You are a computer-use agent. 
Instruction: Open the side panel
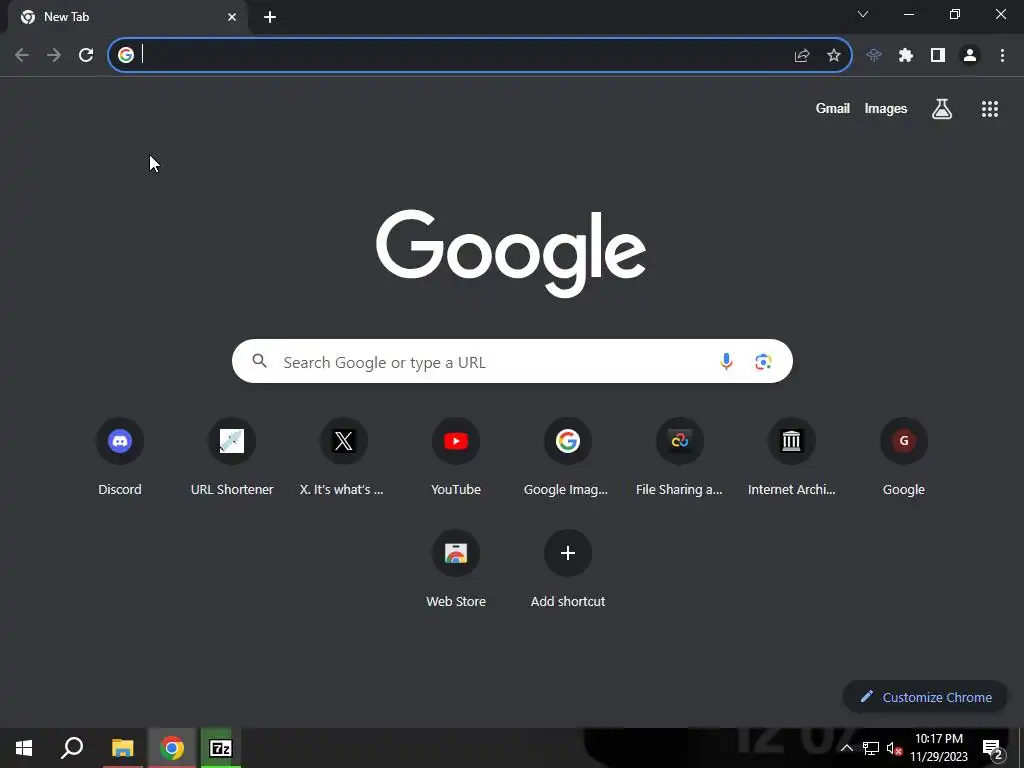point(938,56)
